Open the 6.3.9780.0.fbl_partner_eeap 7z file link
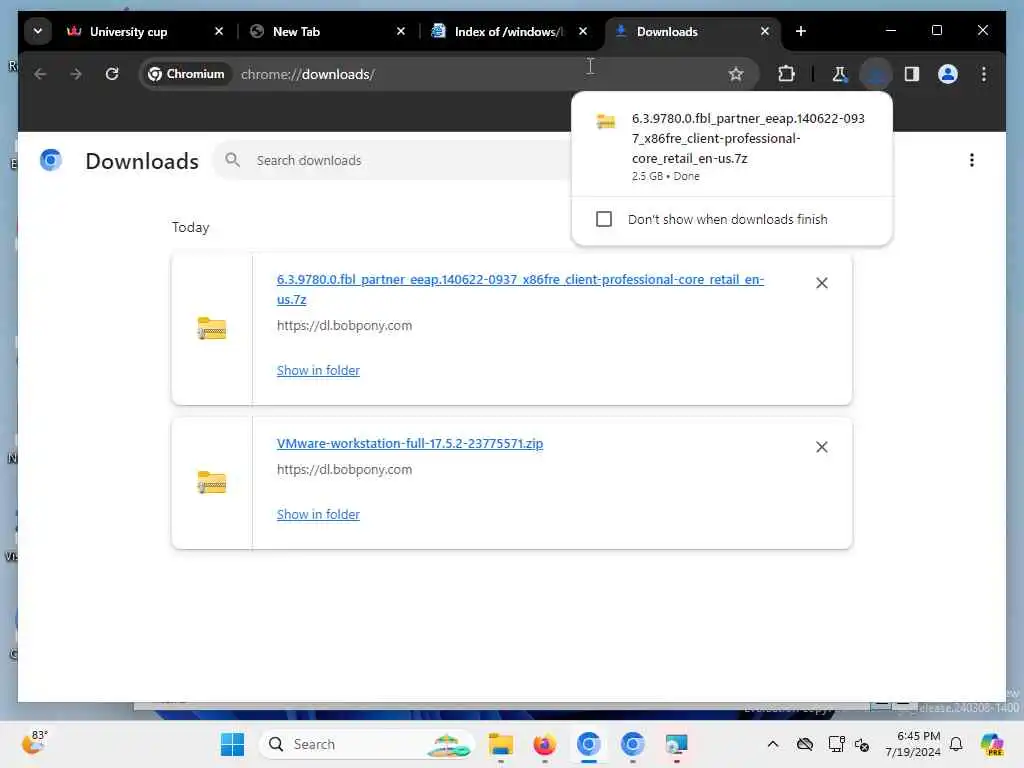 click(x=520, y=289)
